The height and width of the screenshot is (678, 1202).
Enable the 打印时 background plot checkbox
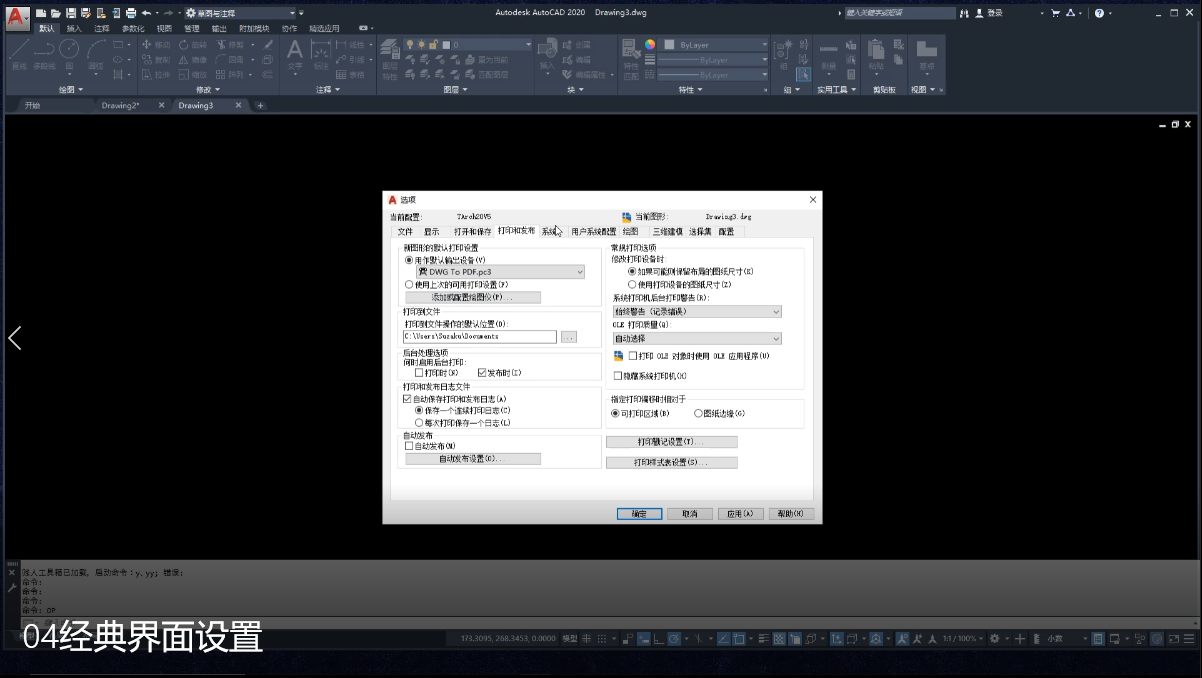(x=420, y=373)
